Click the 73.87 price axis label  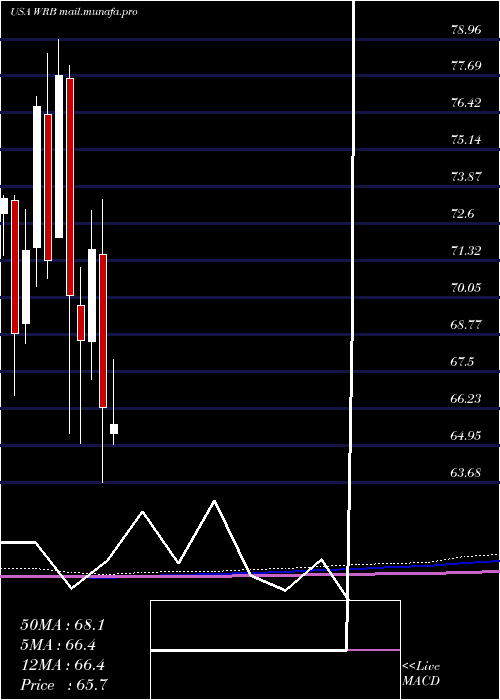pyautogui.click(x=466, y=177)
